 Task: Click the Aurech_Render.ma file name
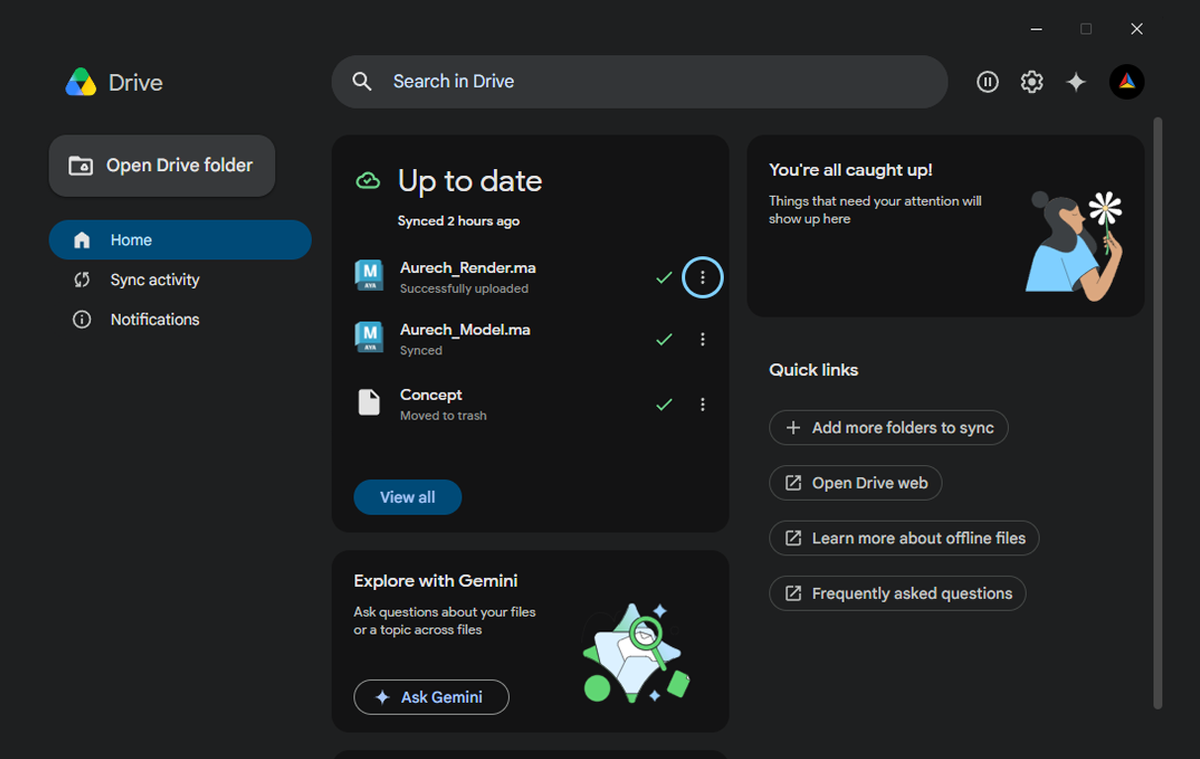point(468,268)
